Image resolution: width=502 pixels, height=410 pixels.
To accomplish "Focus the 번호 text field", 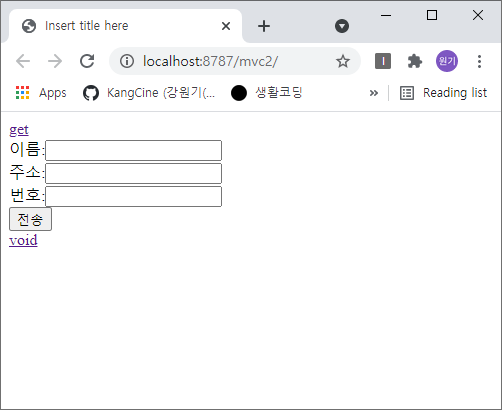I will 133,196.
